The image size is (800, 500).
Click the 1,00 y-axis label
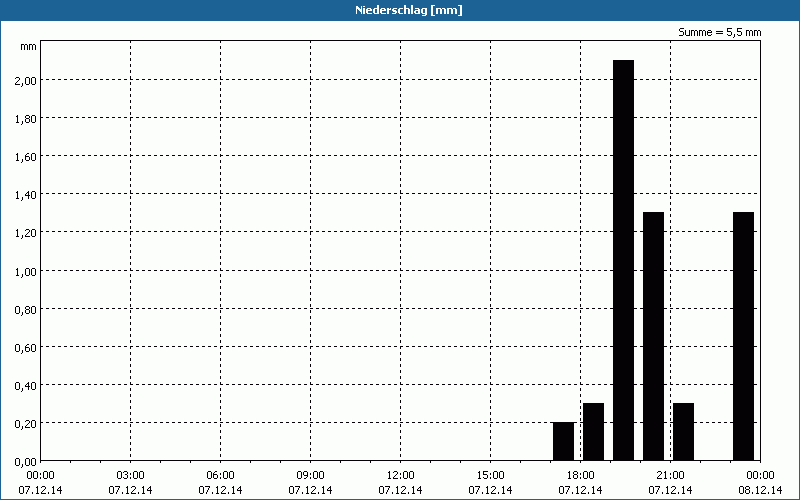point(26,271)
